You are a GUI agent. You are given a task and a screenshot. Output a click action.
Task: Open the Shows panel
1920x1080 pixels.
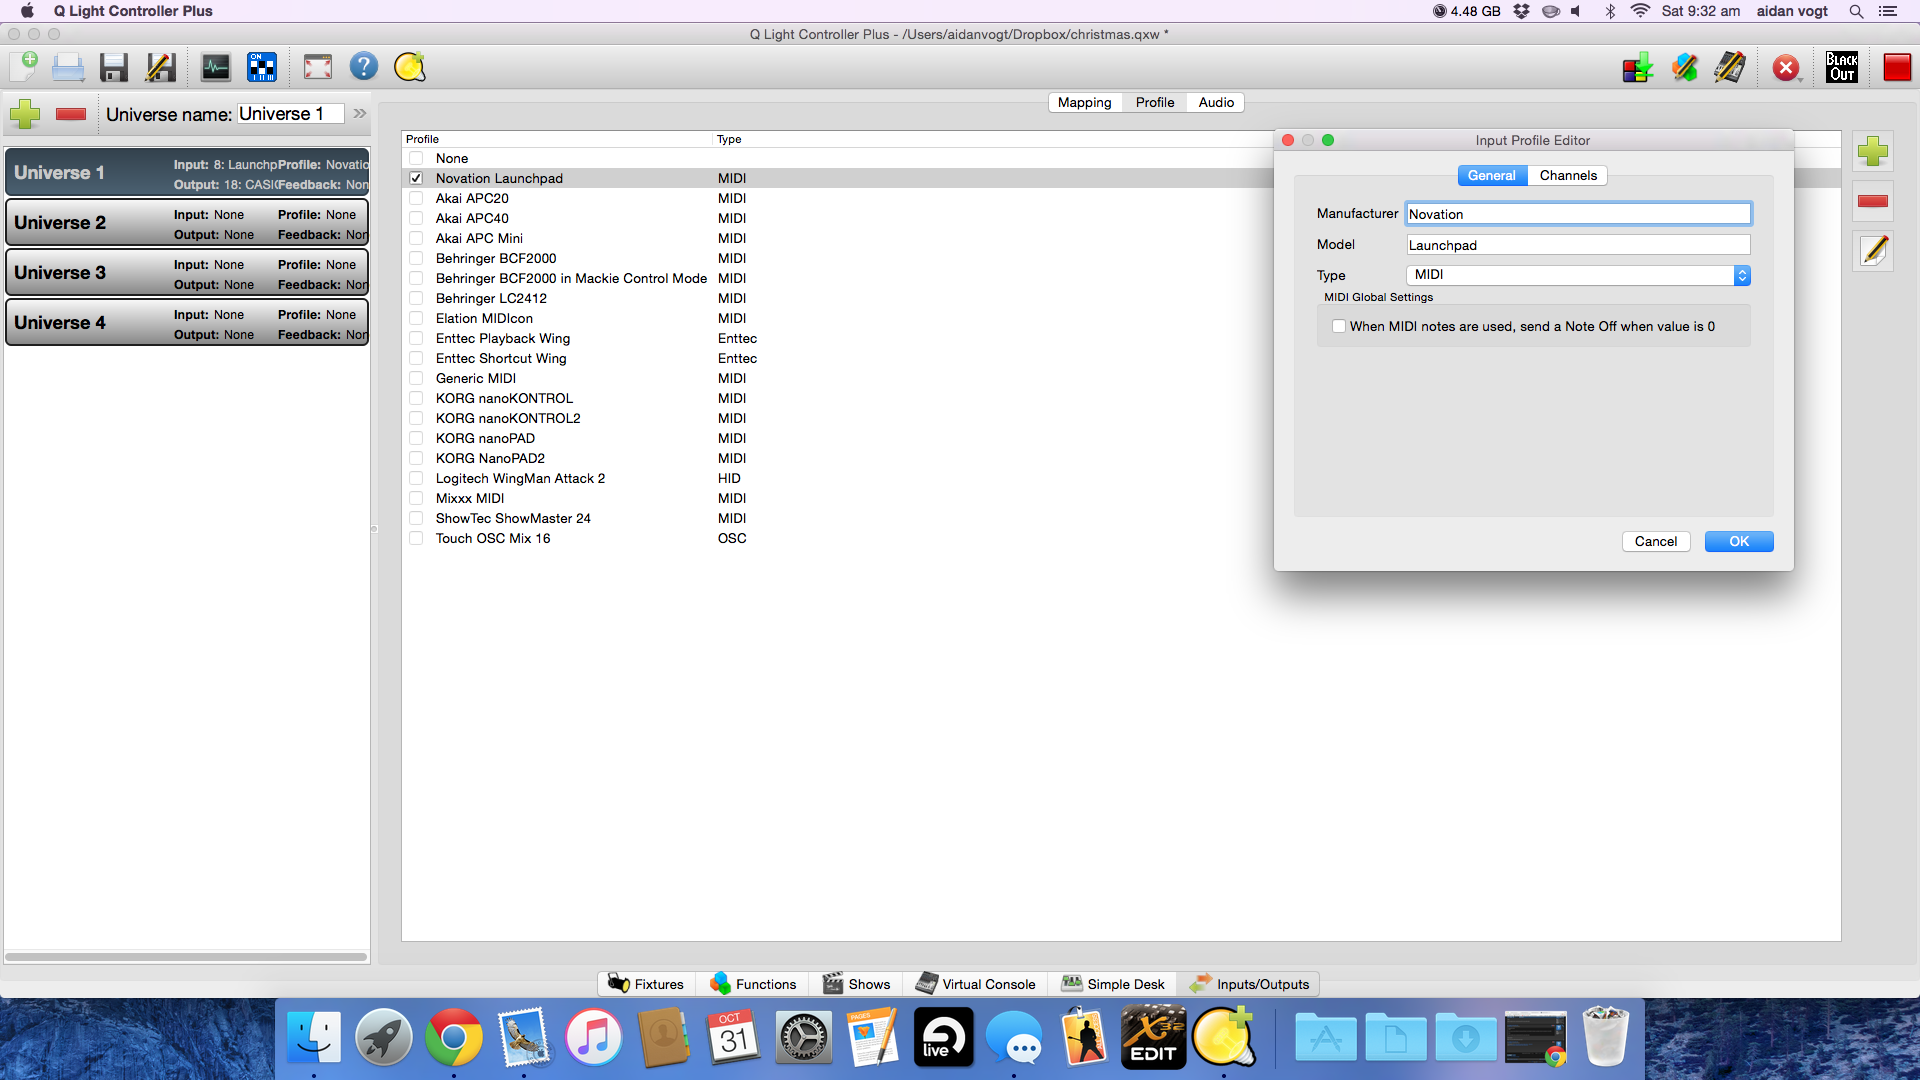pos(857,984)
